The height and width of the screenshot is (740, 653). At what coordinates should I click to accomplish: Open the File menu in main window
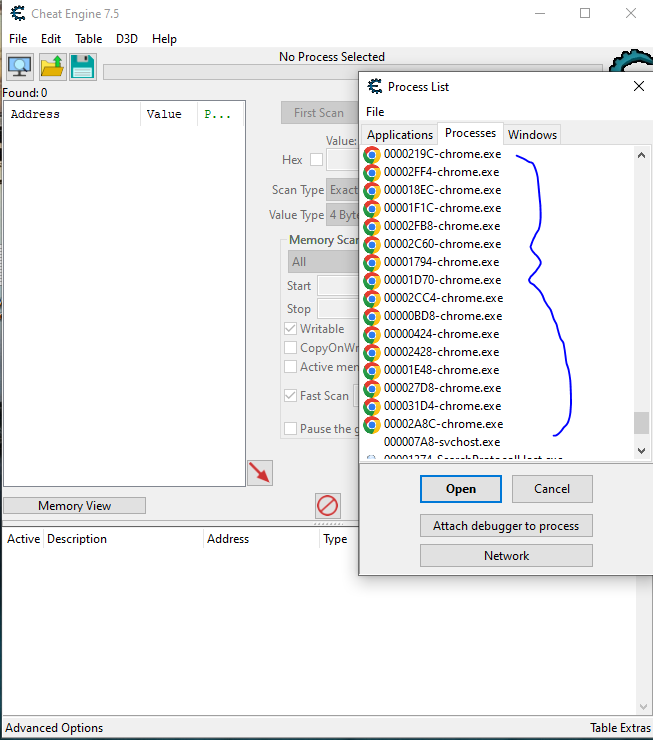18,39
